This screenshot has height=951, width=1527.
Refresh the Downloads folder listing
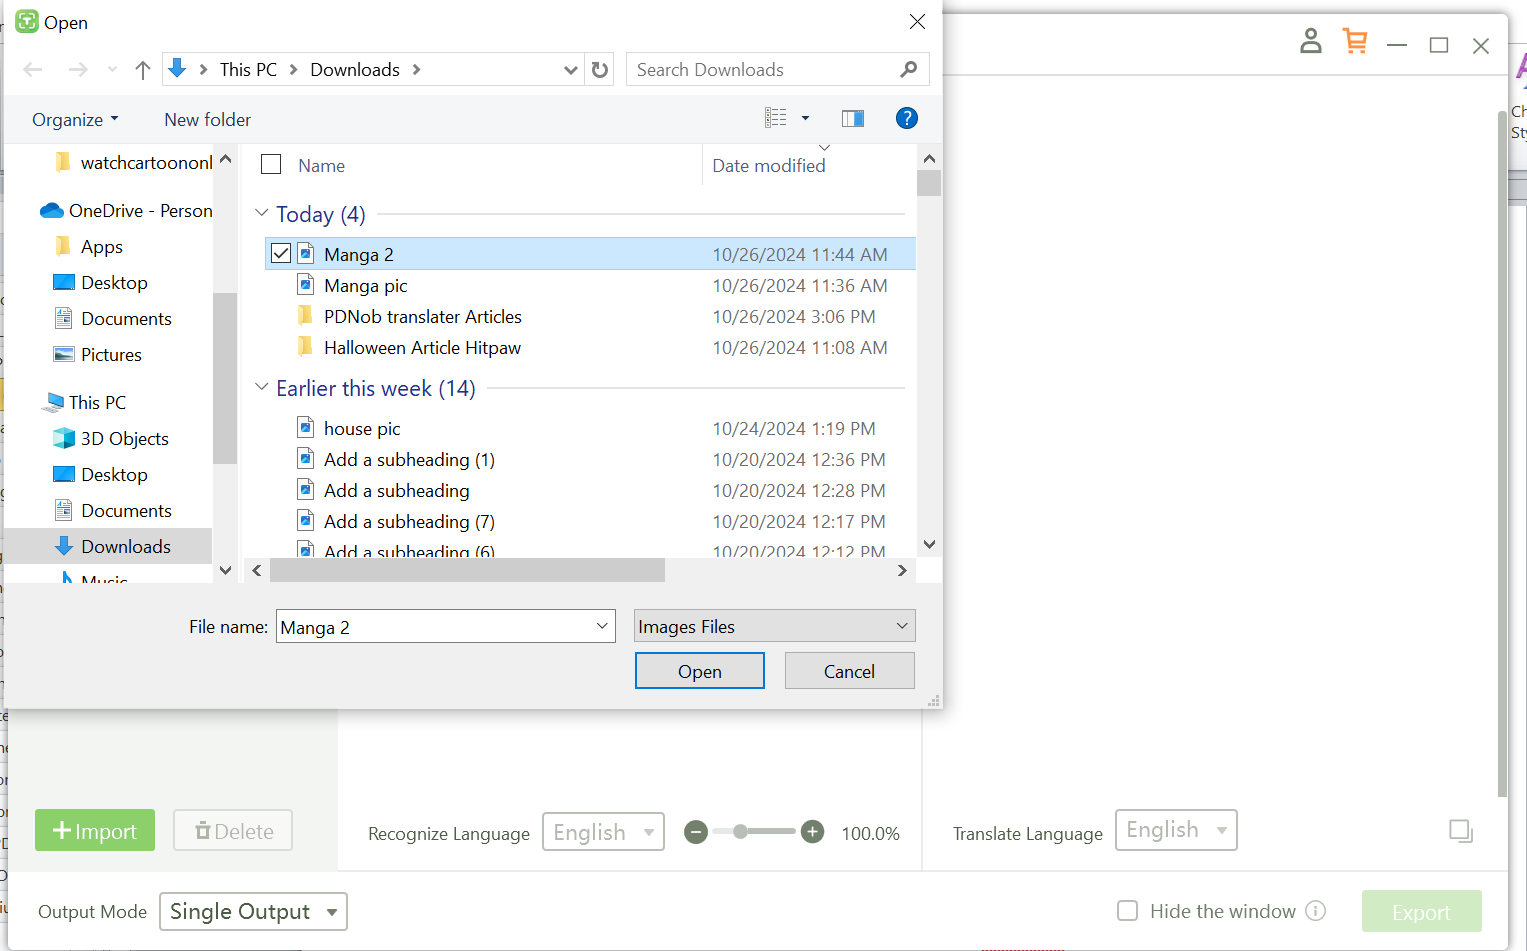[x=600, y=70]
